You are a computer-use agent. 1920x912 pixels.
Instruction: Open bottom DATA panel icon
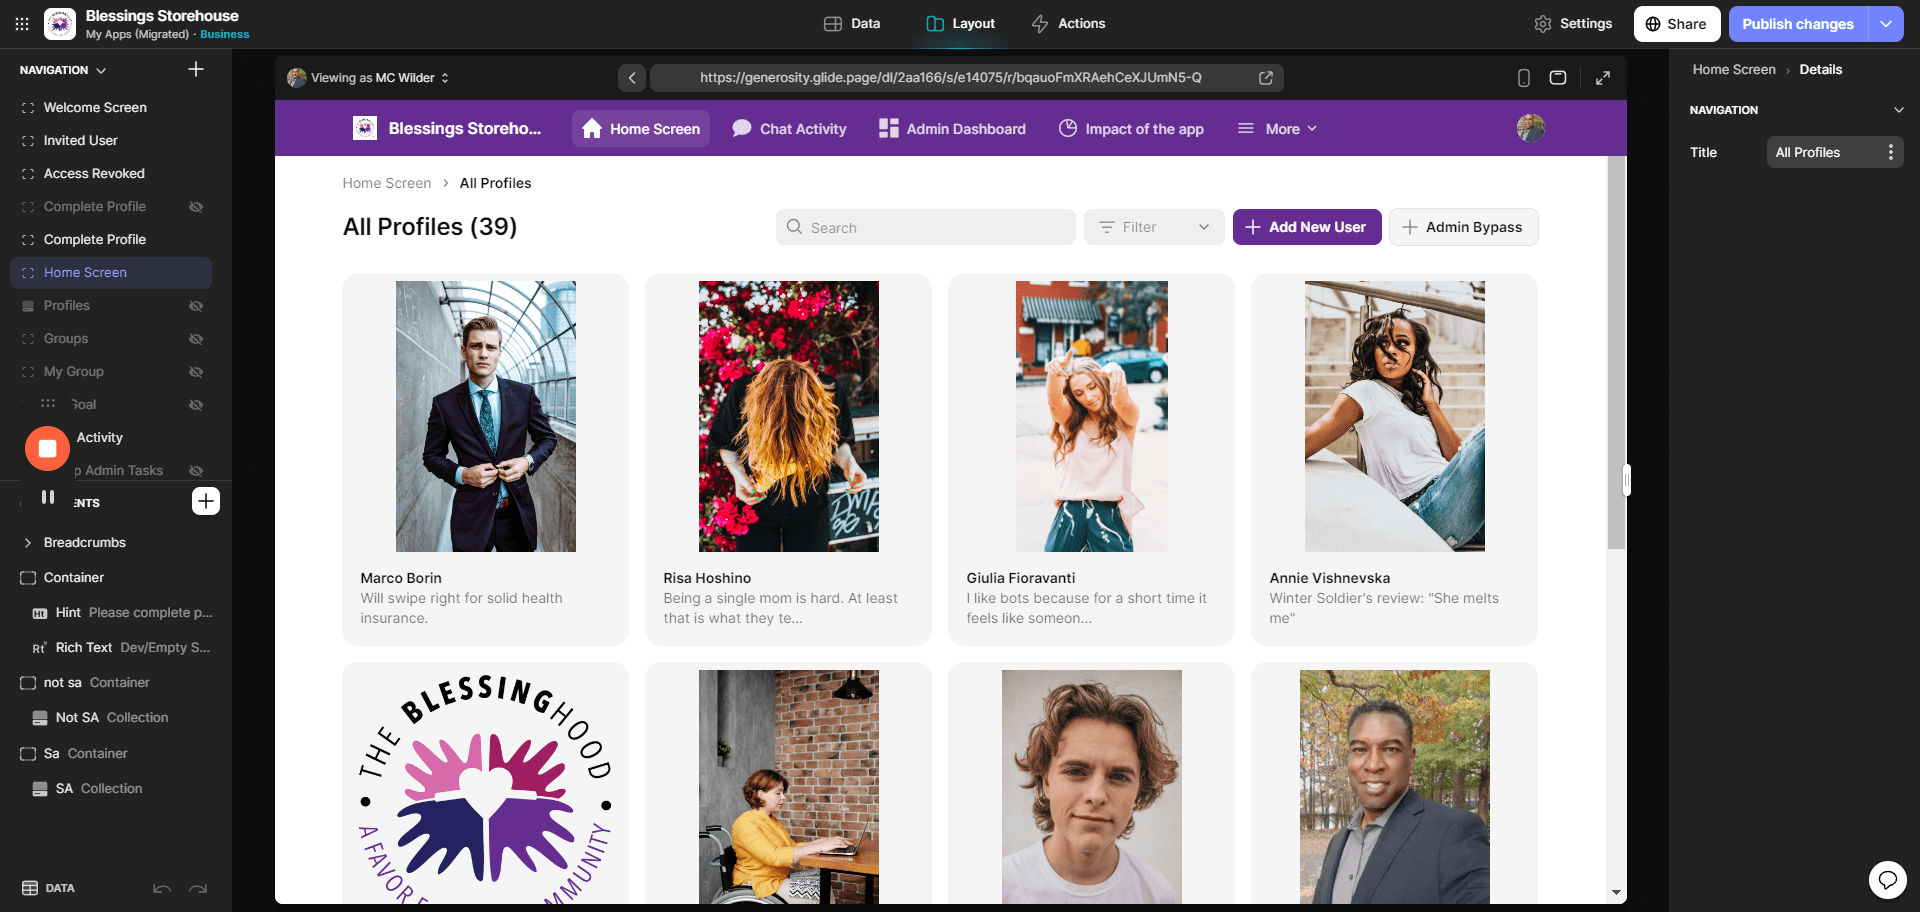30,888
